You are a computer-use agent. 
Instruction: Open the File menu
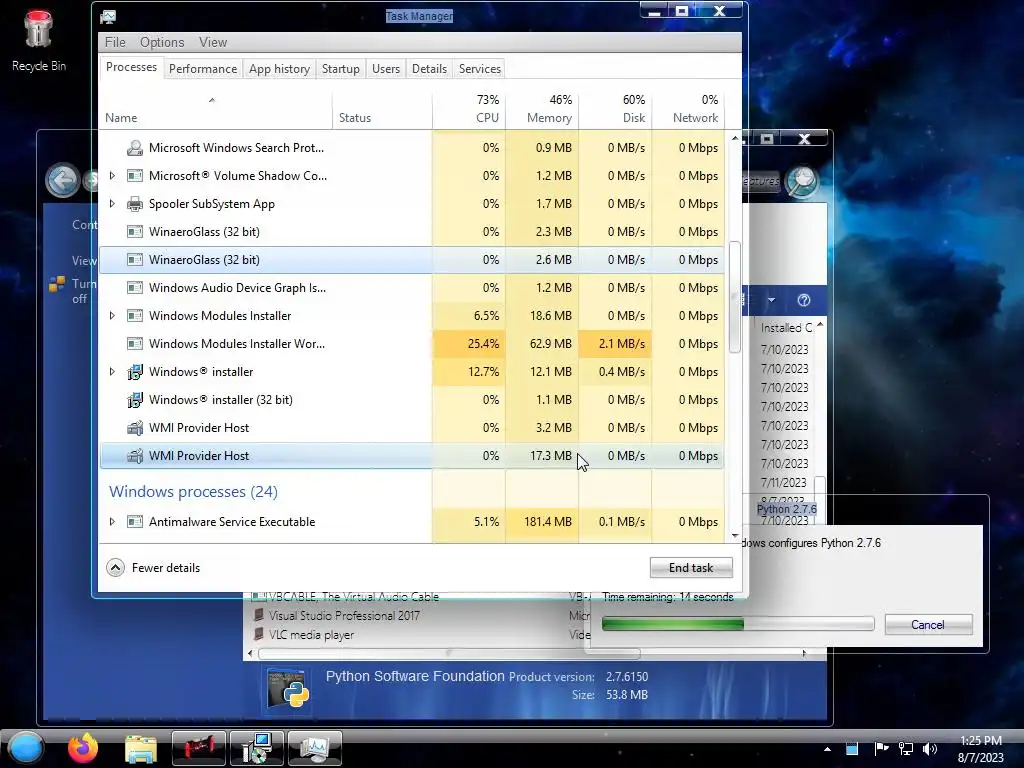point(115,42)
